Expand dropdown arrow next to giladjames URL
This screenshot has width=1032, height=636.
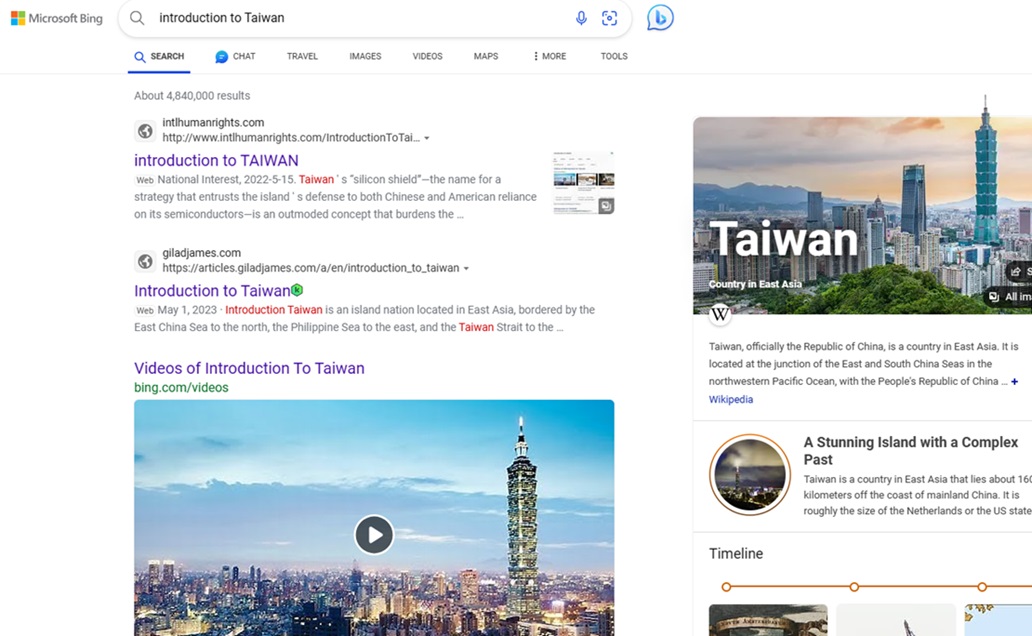(466, 269)
